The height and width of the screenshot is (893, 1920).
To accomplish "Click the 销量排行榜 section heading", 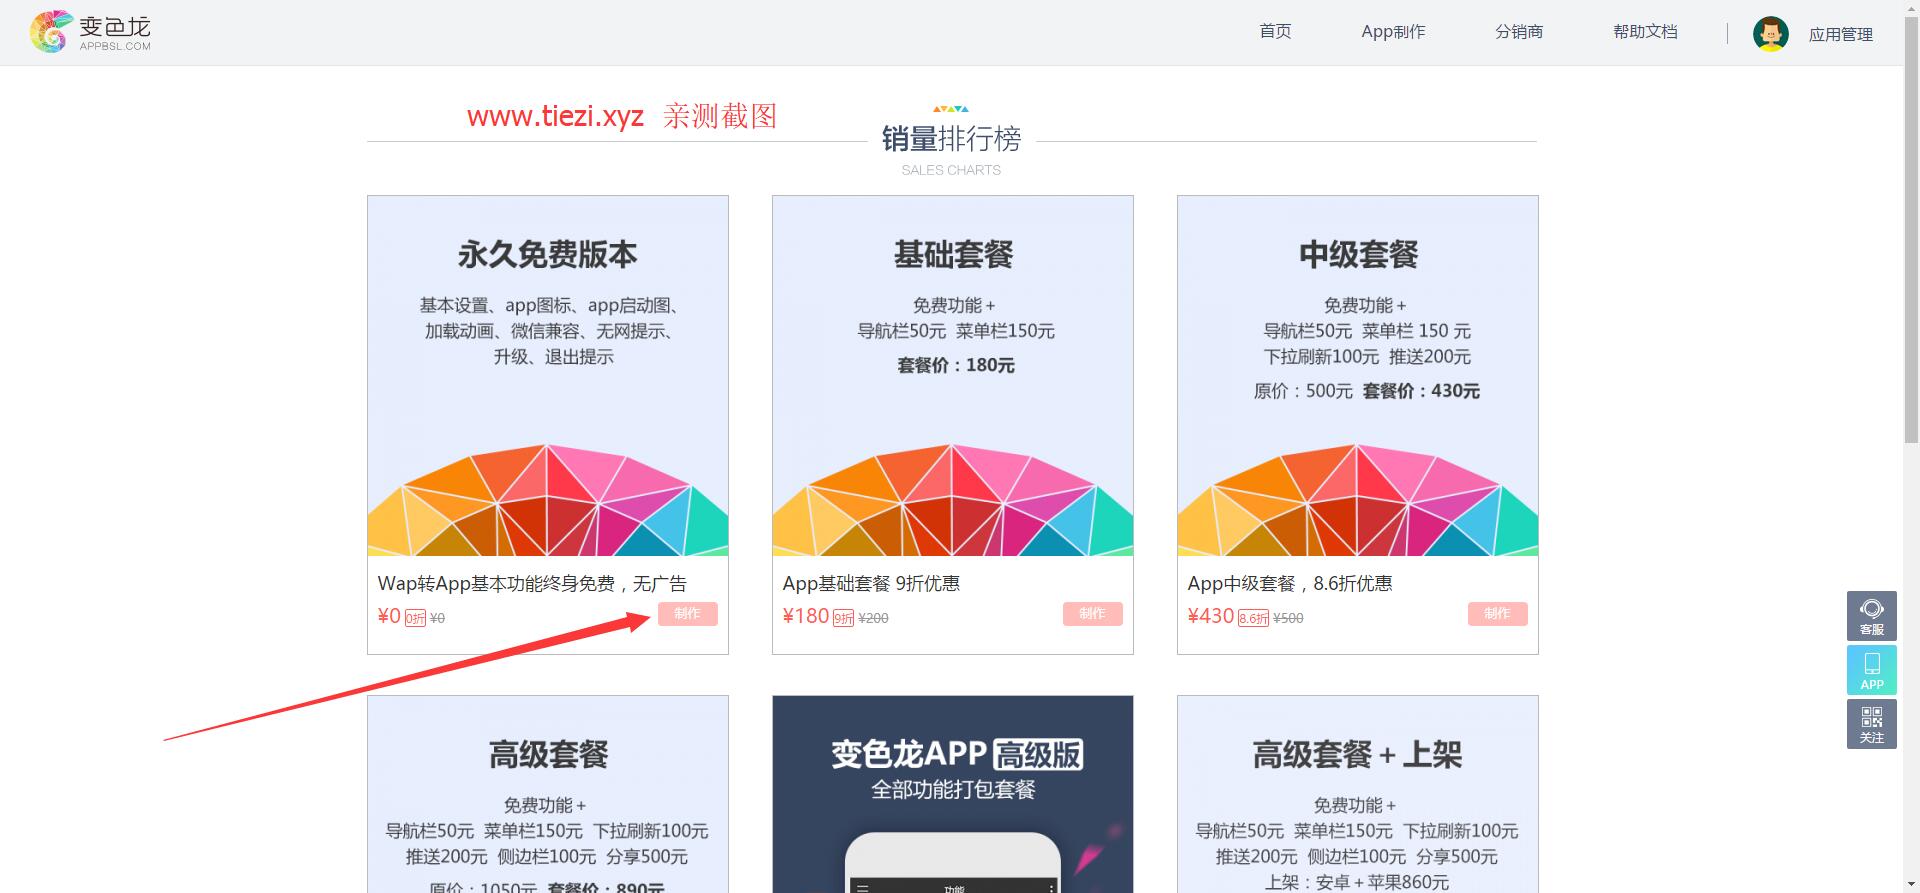I will (951, 139).
